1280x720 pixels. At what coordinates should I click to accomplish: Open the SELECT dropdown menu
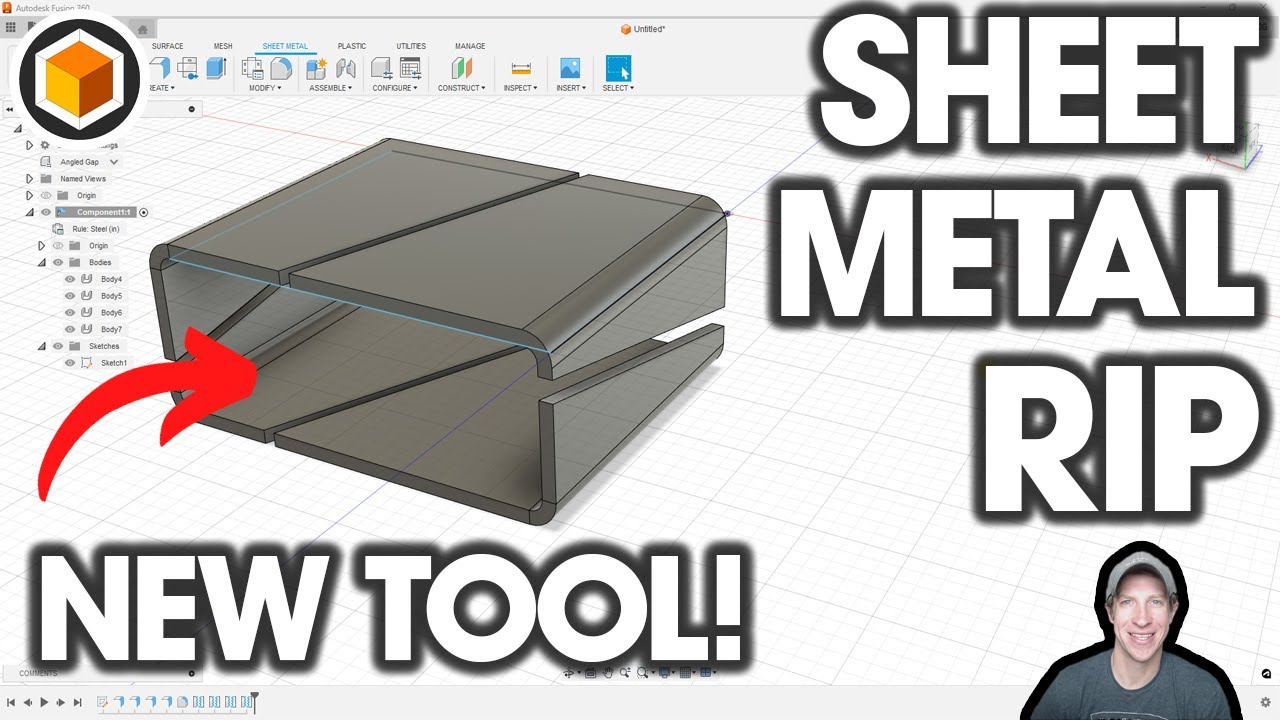click(x=617, y=88)
